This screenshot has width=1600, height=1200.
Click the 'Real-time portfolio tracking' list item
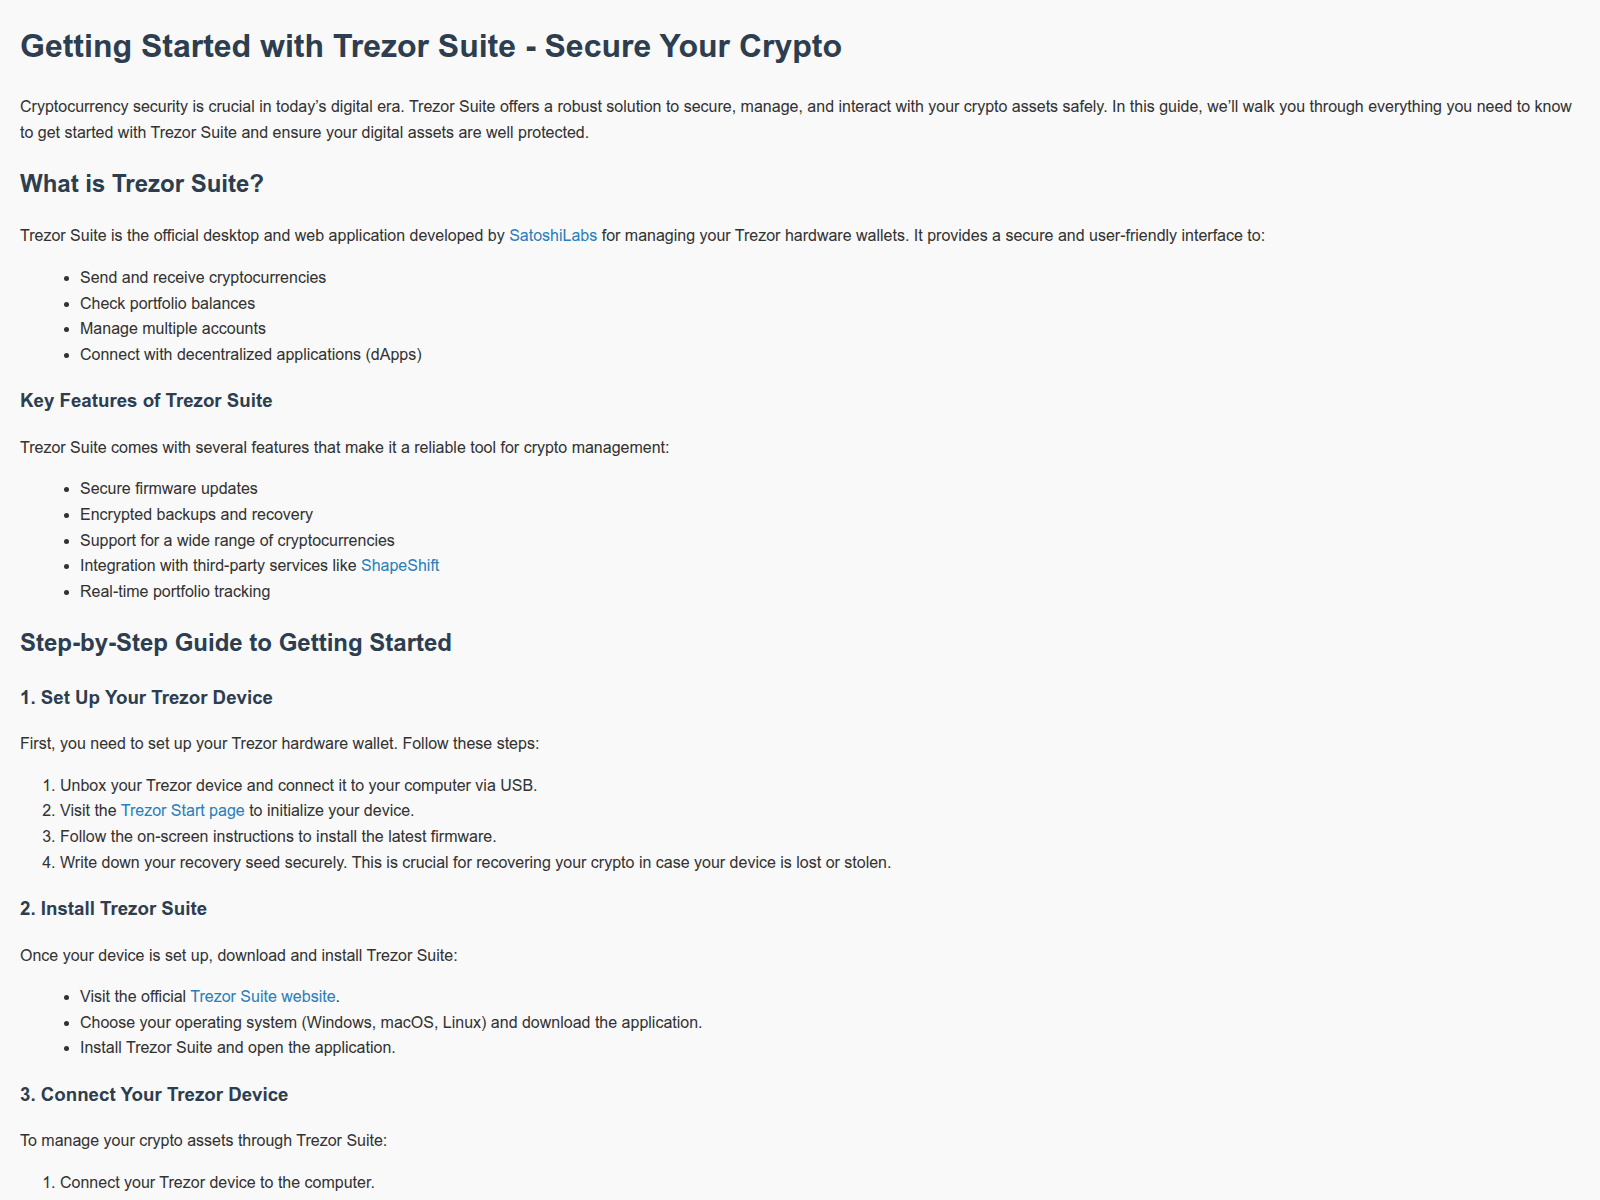pyautogui.click(x=175, y=592)
